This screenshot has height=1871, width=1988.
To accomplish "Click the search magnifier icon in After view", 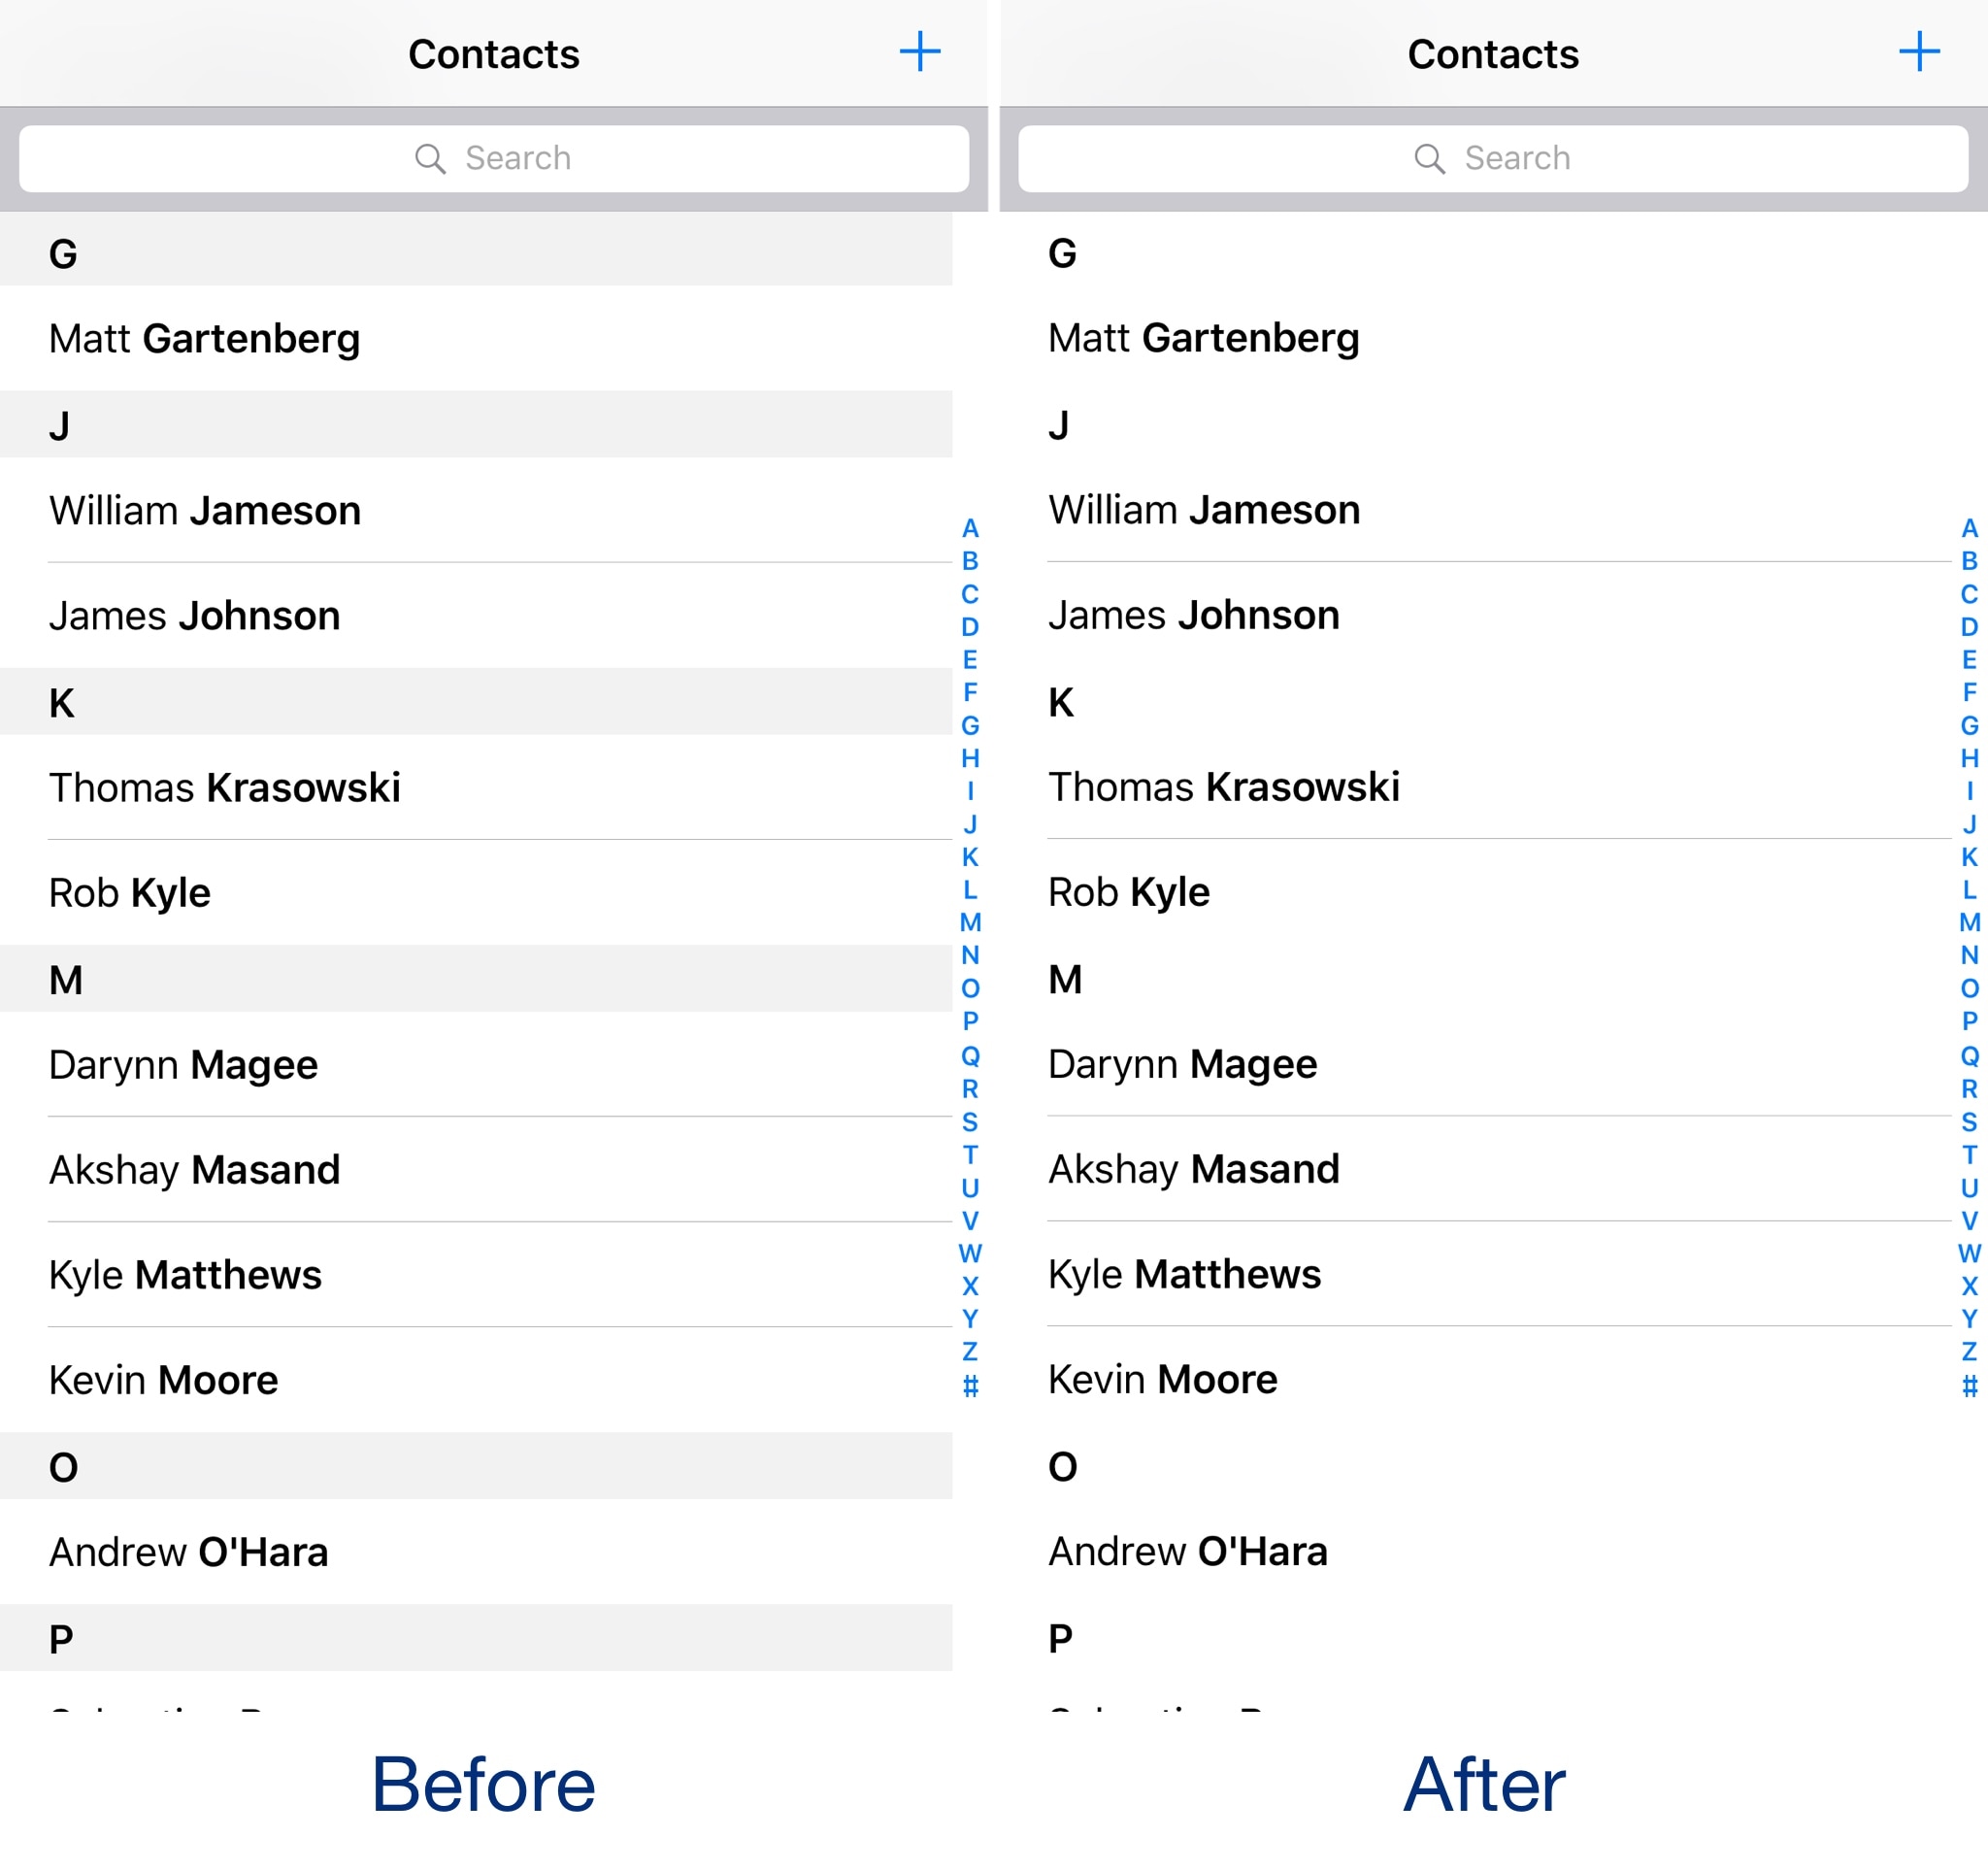I will click(1428, 158).
